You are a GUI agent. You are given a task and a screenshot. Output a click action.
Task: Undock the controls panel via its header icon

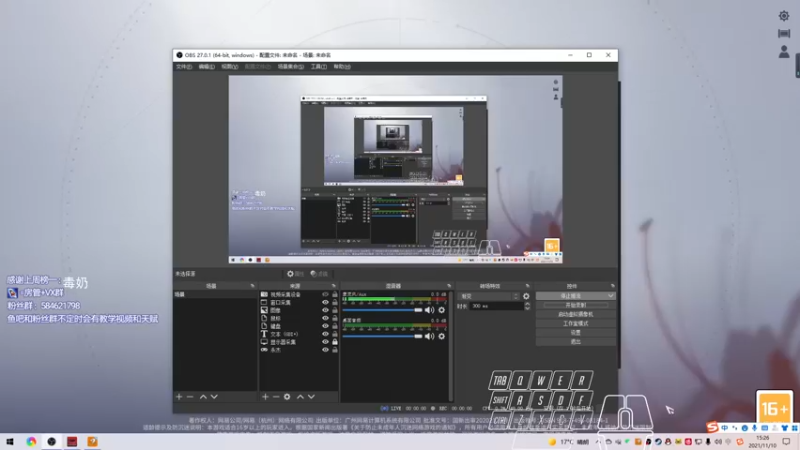click(613, 286)
